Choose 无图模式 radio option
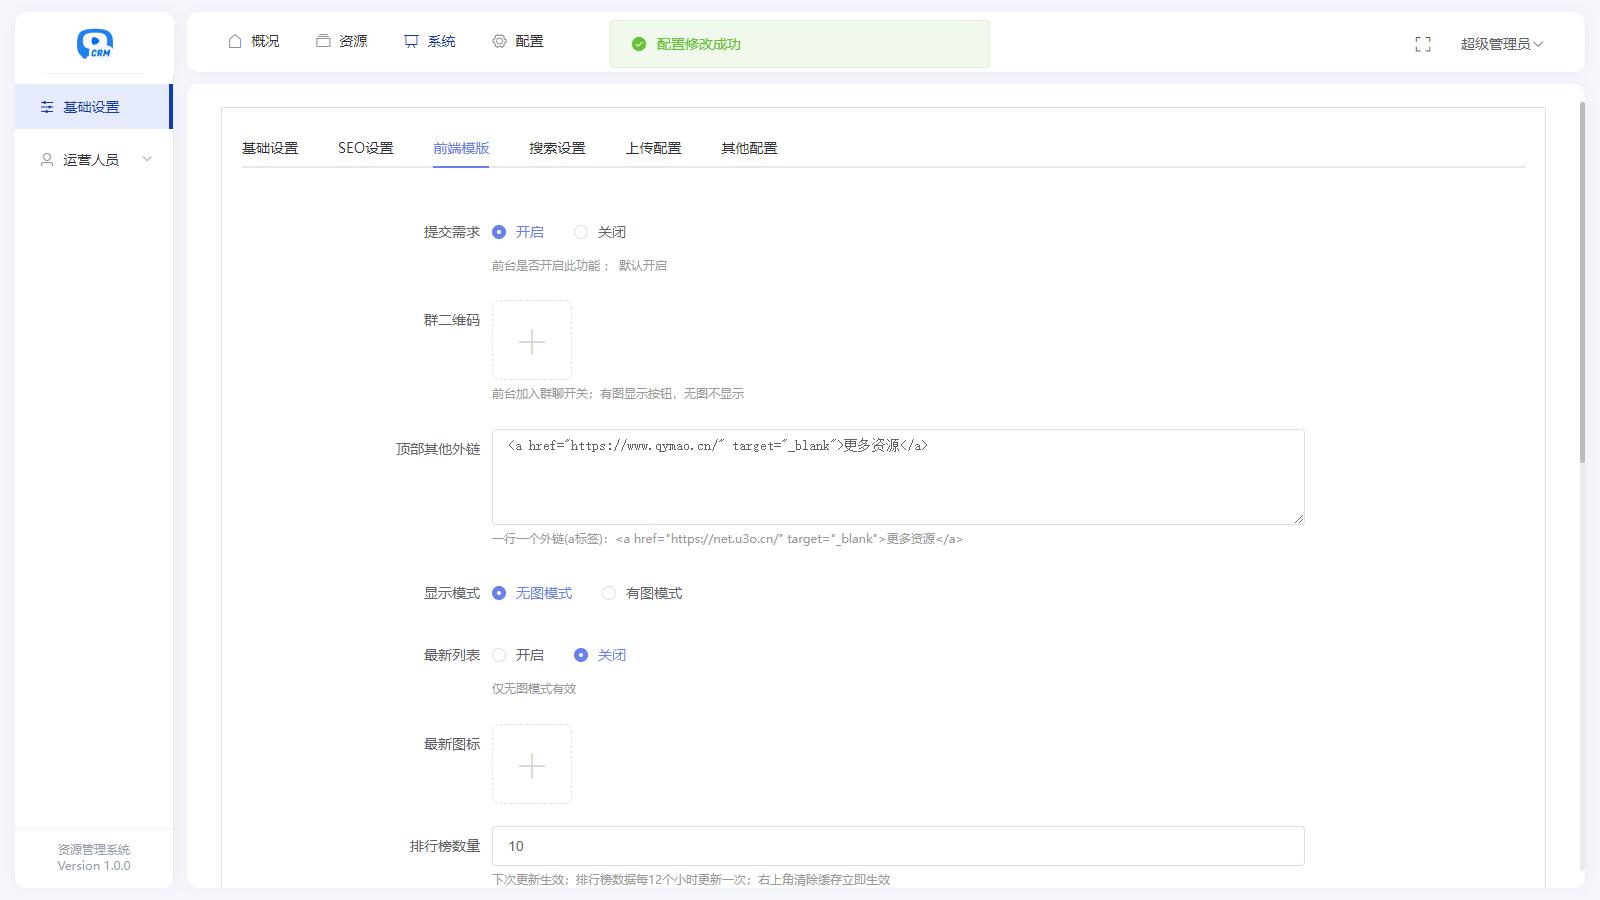 499,593
